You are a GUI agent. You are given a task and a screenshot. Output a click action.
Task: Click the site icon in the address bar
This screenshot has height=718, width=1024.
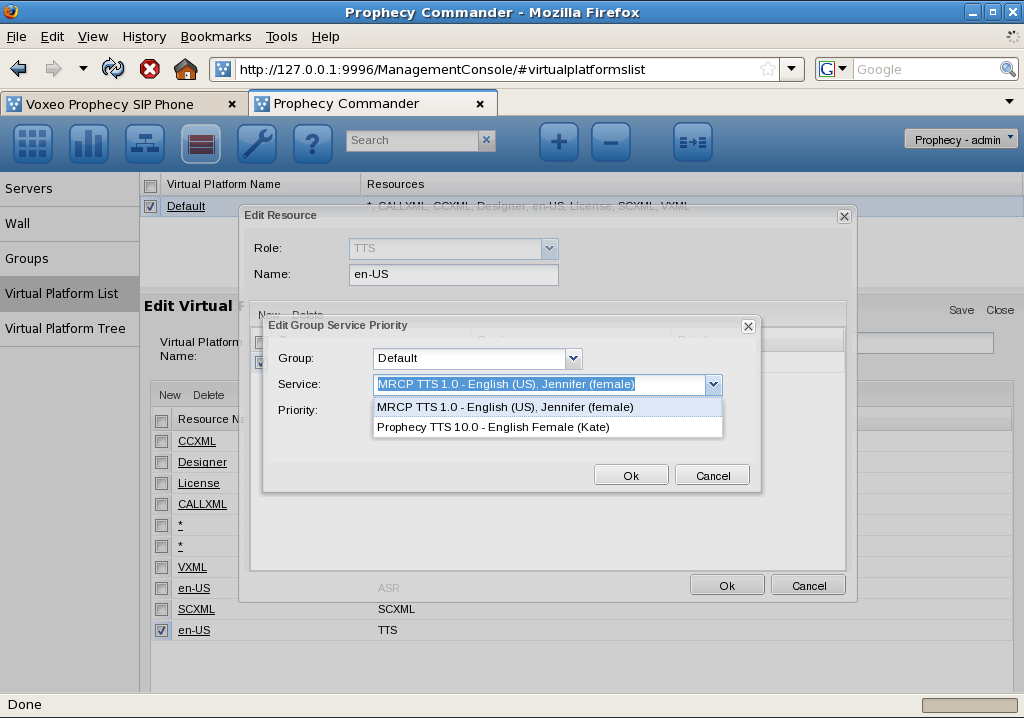(223, 69)
